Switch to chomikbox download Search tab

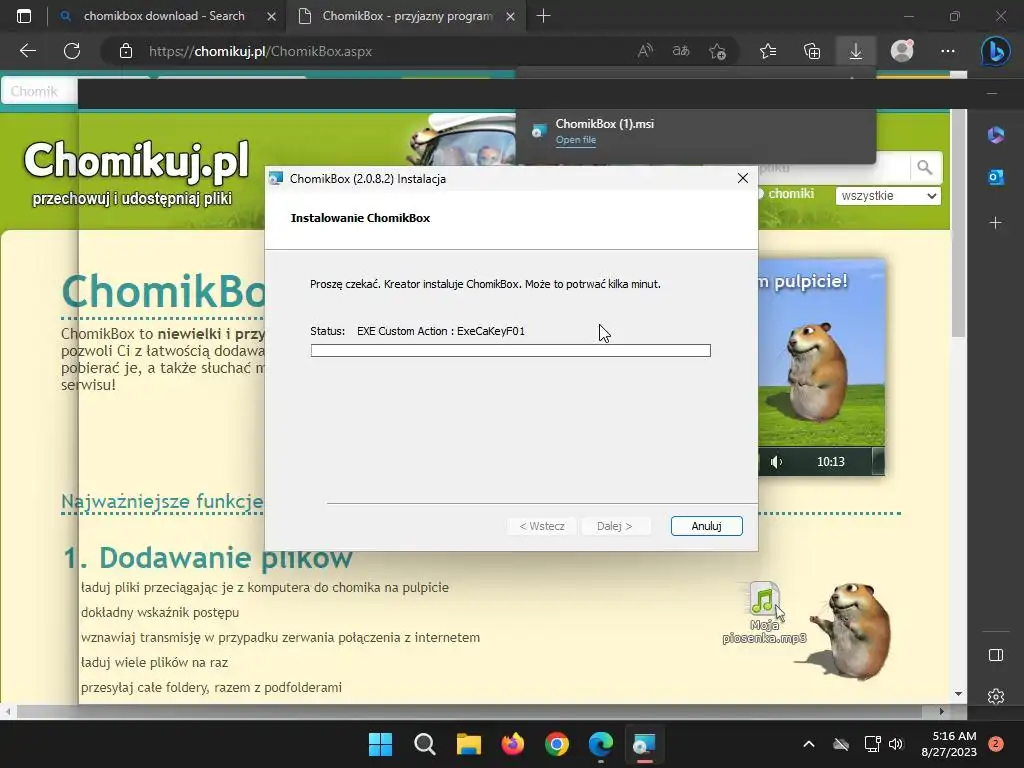(x=164, y=16)
